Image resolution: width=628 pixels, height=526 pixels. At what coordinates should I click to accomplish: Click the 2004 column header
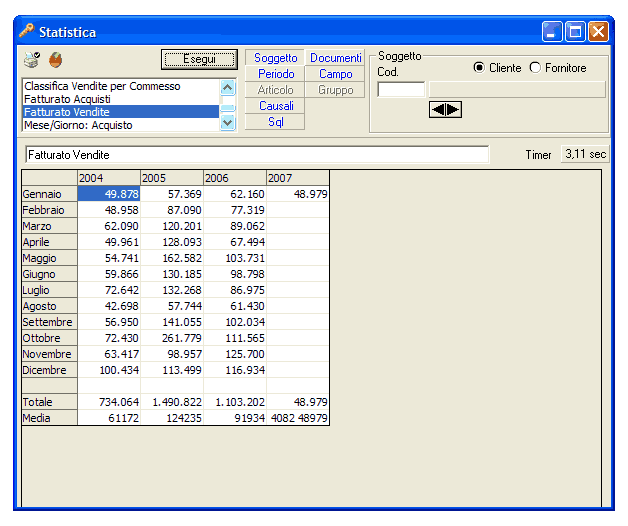[x=109, y=178]
